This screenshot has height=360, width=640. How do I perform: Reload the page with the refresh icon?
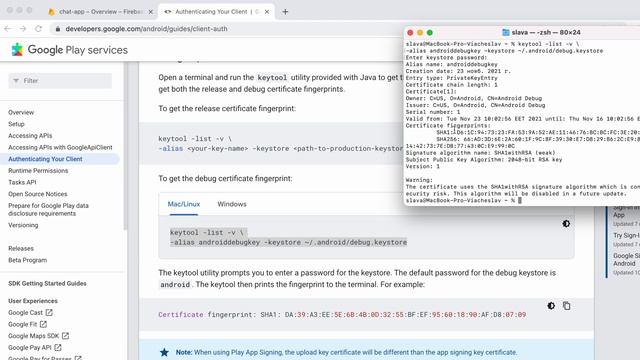coord(38,29)
